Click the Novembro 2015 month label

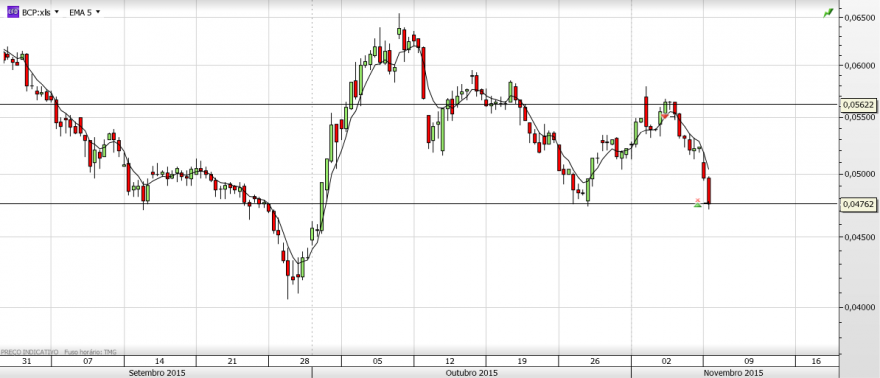tap(733, 372)
